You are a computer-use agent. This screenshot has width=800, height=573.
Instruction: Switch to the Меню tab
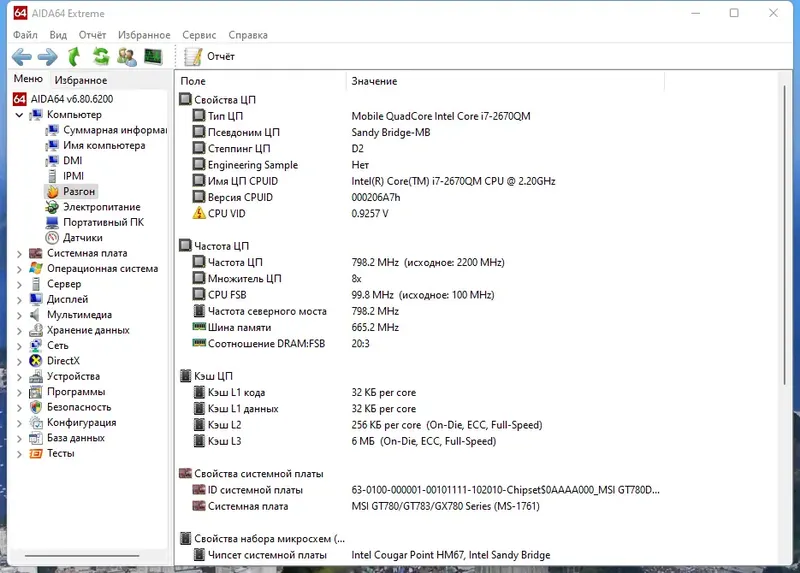click(28, 79)
